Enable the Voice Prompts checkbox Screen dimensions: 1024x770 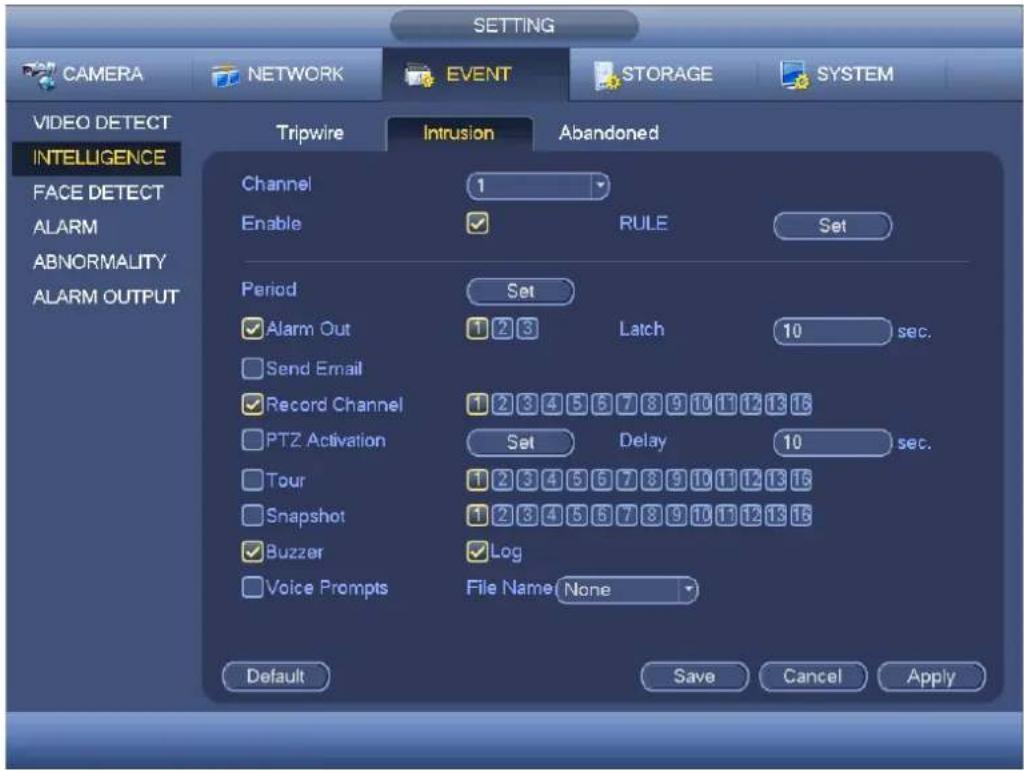pos(252,587)
